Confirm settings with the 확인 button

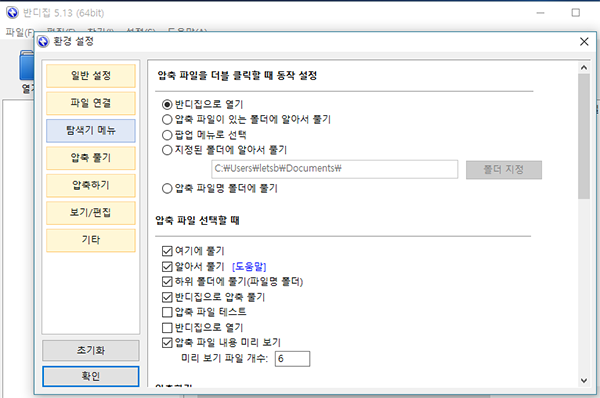[x=91, y=376]
